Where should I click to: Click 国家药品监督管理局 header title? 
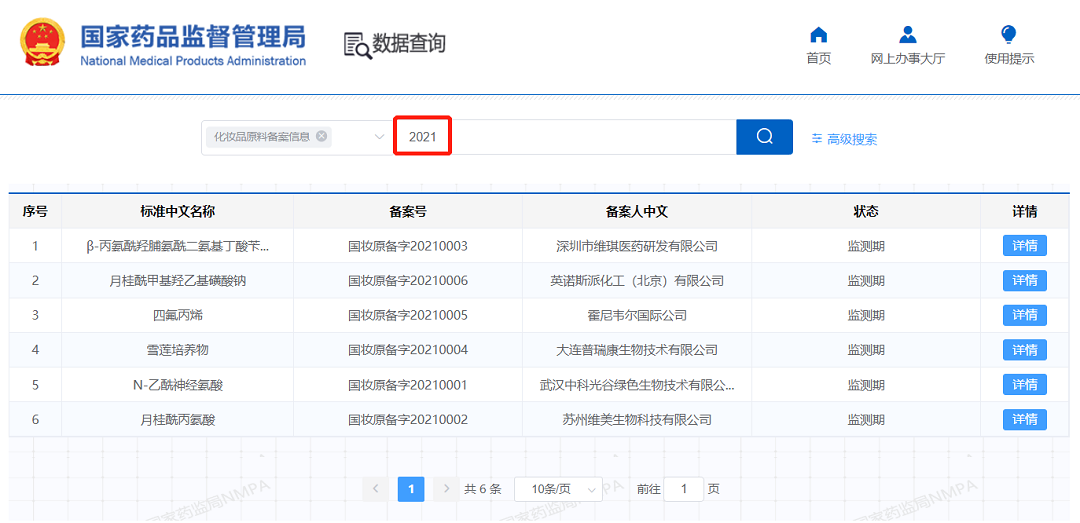pos(194,37)
